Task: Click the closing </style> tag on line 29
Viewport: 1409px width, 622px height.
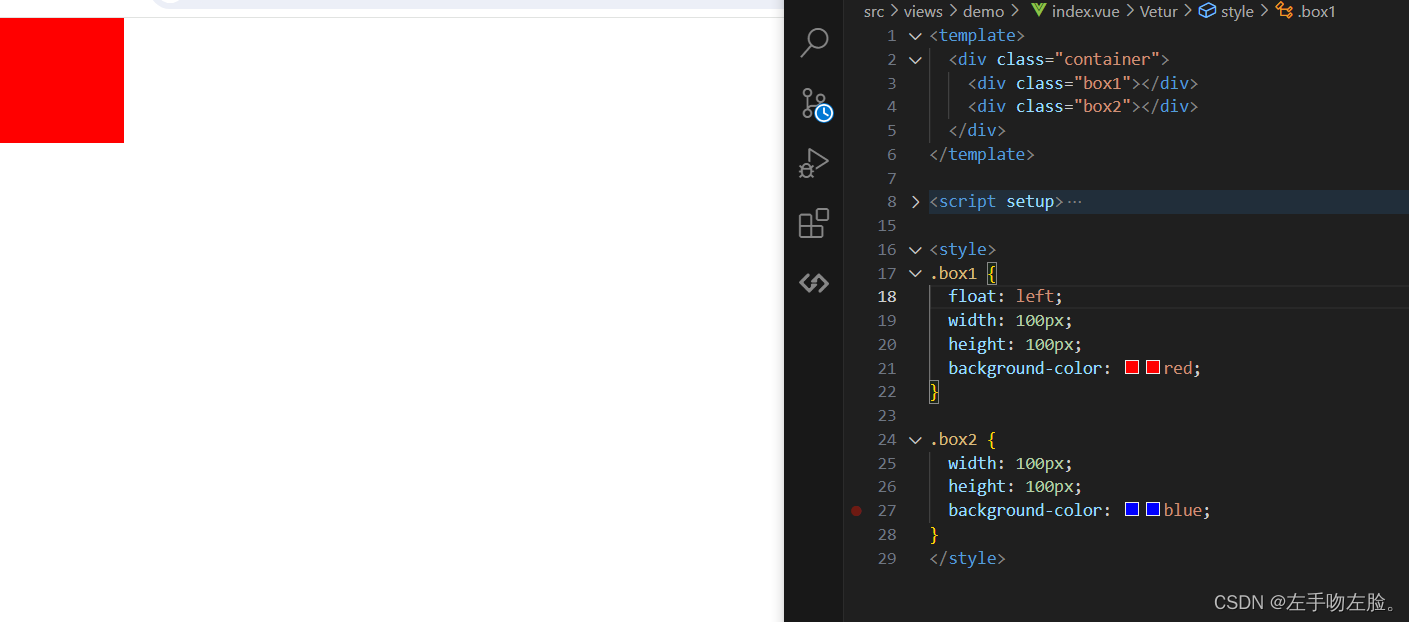Action: click(967, 559)
